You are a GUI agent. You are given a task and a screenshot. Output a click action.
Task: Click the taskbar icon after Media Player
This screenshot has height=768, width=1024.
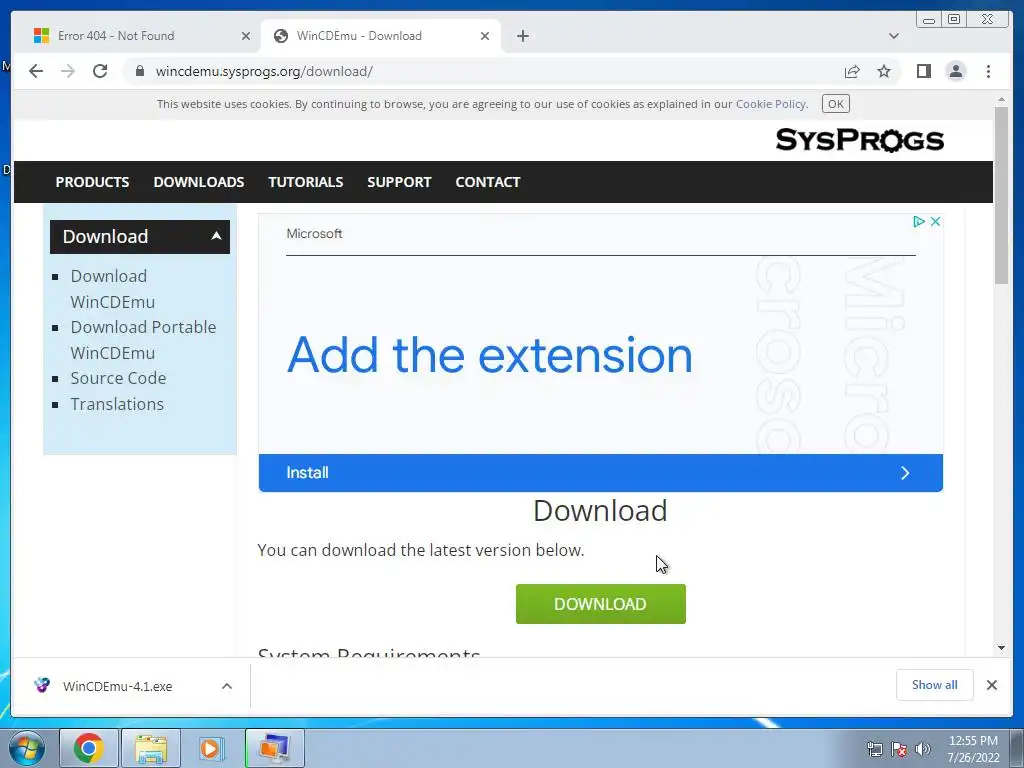click(275, 748)
